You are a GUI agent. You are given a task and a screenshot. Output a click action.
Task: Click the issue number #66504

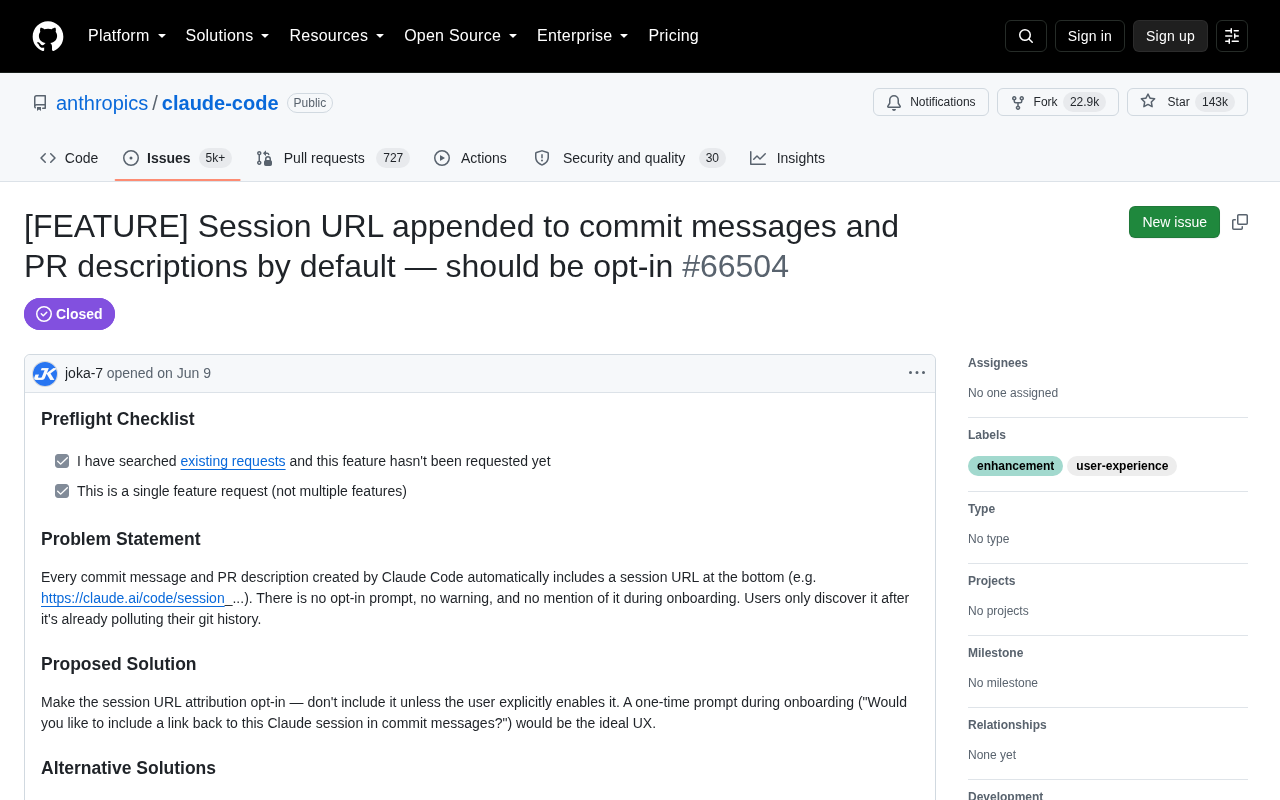[x=735, y=266]
